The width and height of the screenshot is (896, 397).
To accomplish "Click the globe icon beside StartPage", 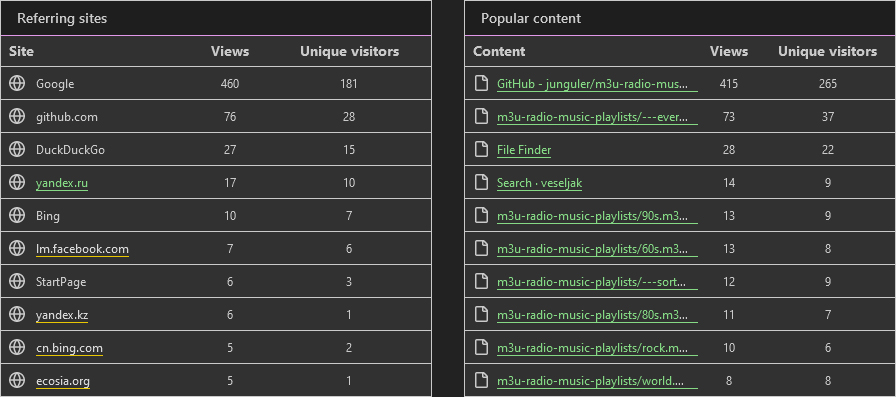I will click(17, 282).
